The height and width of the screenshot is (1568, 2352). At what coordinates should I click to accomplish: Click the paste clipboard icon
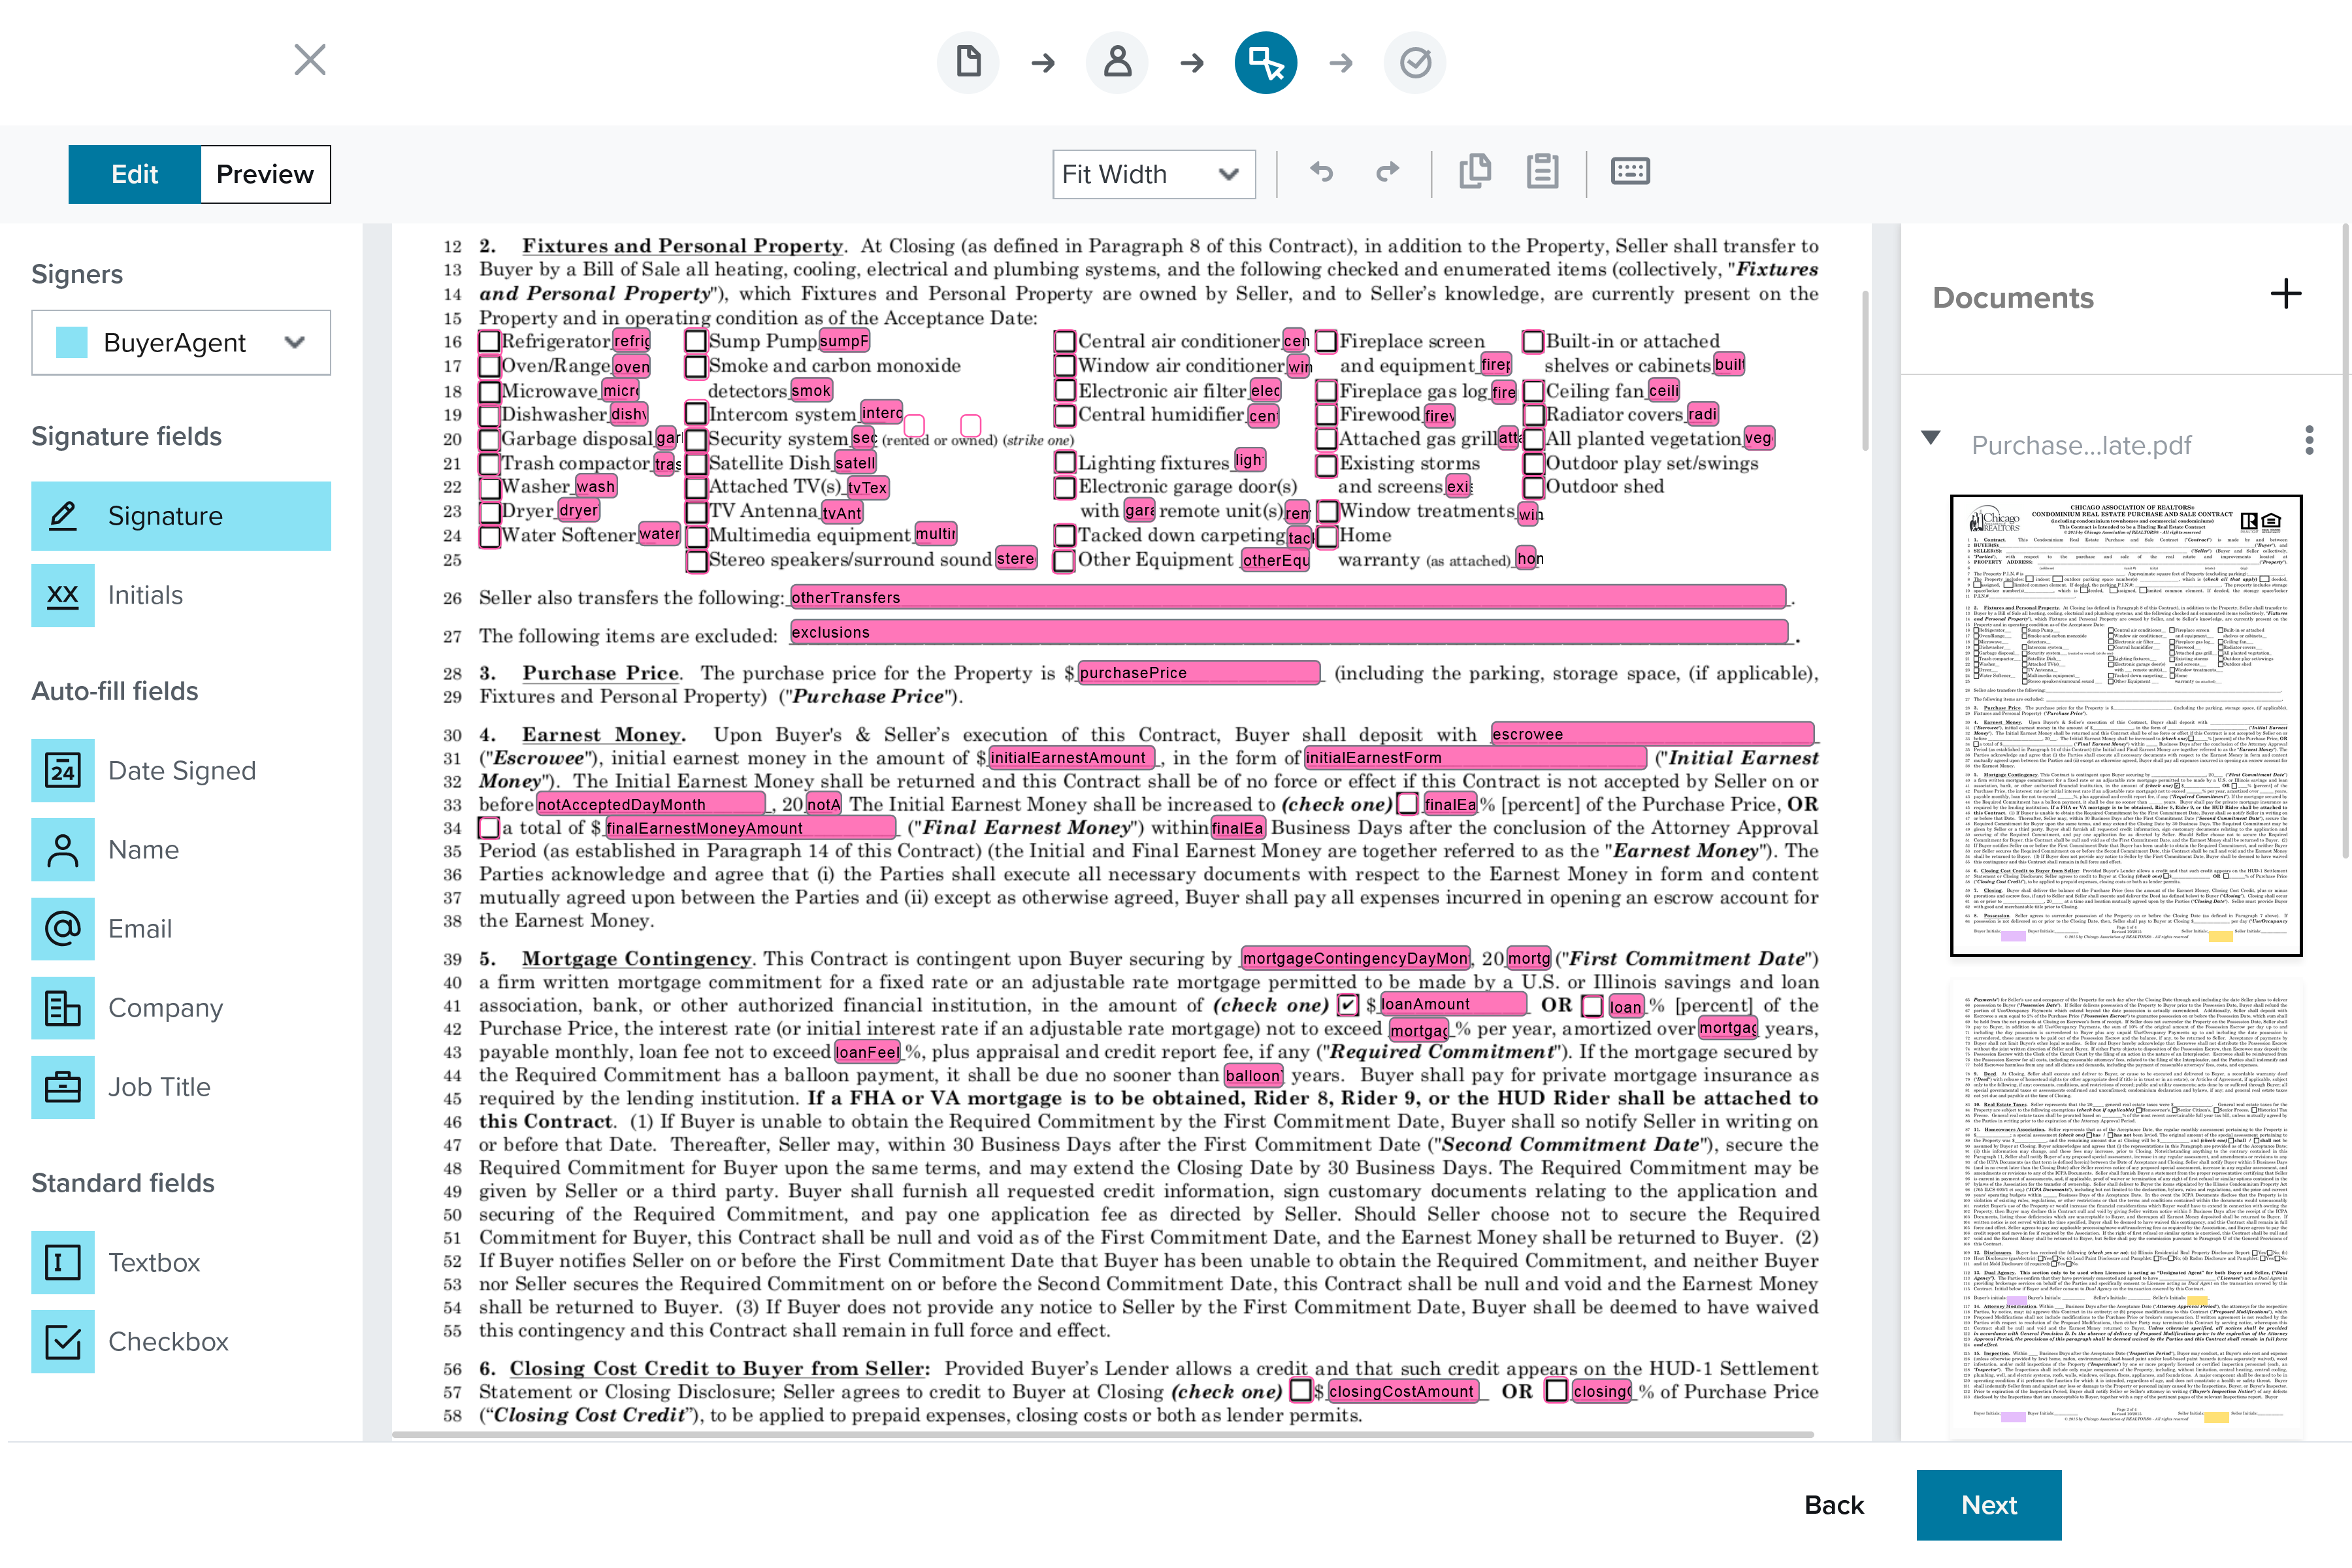click(1542, 172)
